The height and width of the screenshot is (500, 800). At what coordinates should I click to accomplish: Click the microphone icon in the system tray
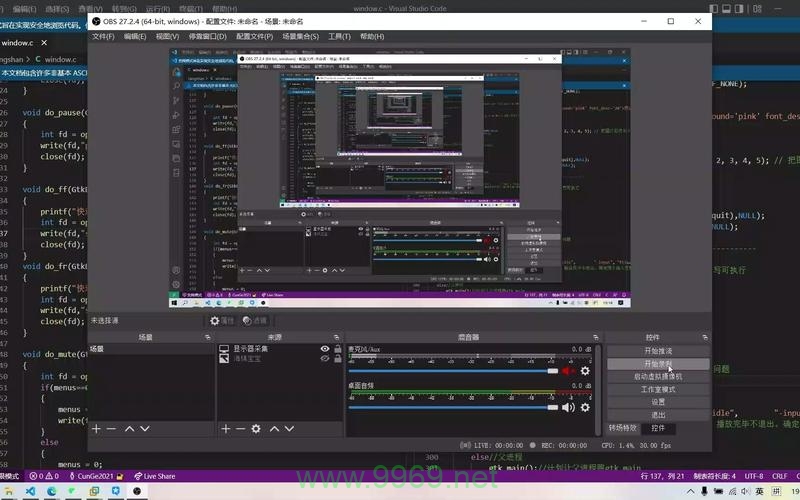tap(705, 491)
